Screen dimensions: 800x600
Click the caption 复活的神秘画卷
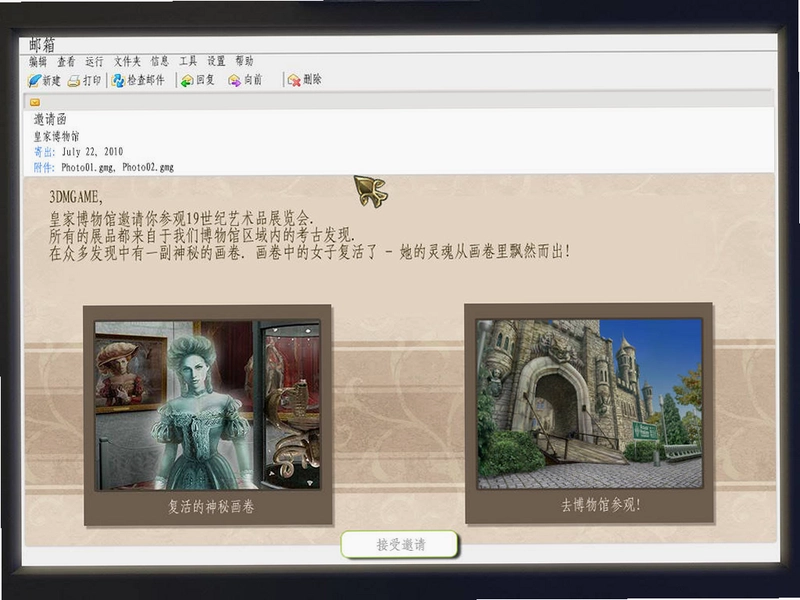pos(211,507)
